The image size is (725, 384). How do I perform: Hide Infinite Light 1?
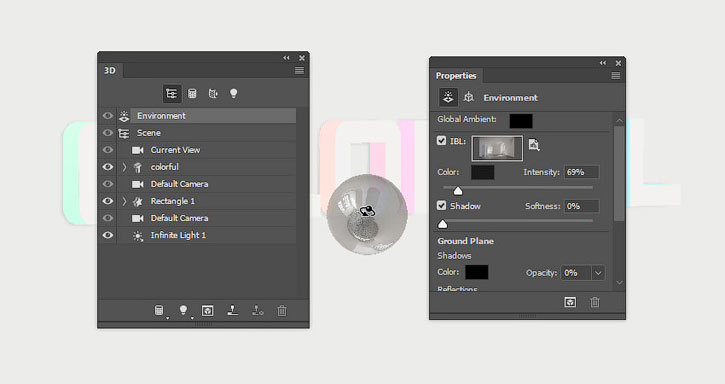coord(108,235)
